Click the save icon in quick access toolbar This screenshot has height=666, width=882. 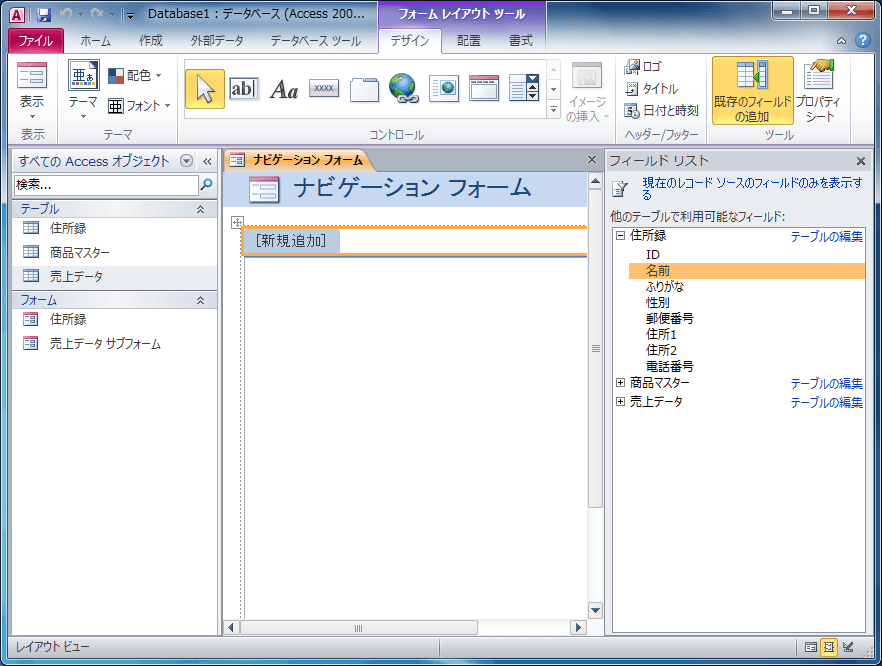[x=44, y=15]
